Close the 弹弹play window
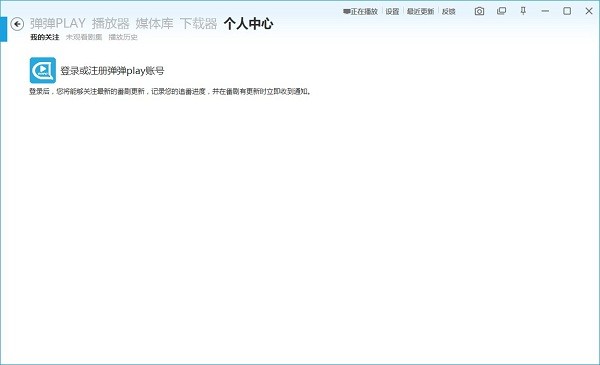 [589, 11]
